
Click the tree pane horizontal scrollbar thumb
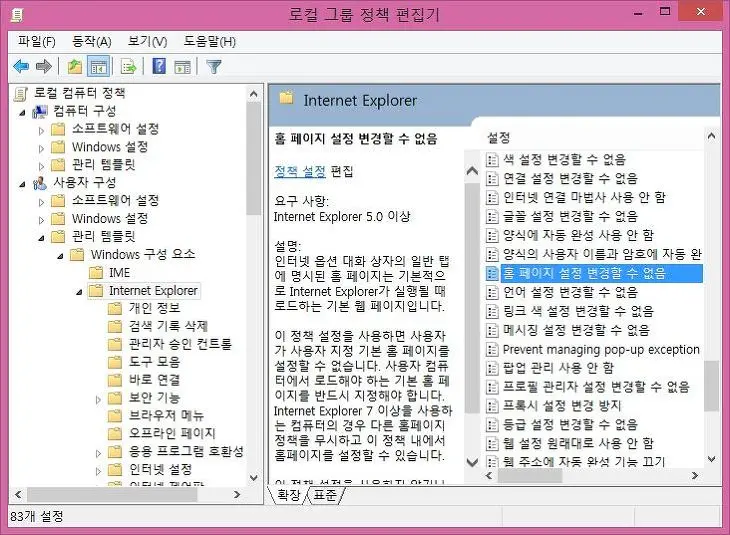pos(112,494)
